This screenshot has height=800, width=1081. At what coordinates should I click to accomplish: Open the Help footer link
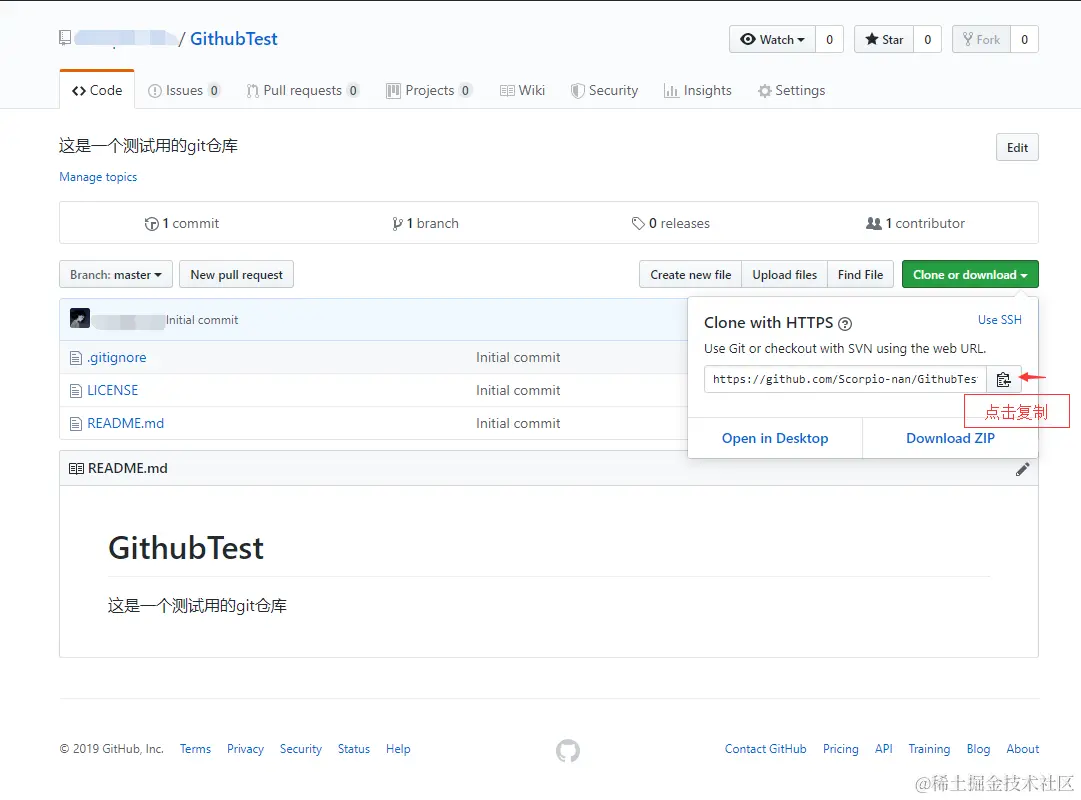(398, 749)
